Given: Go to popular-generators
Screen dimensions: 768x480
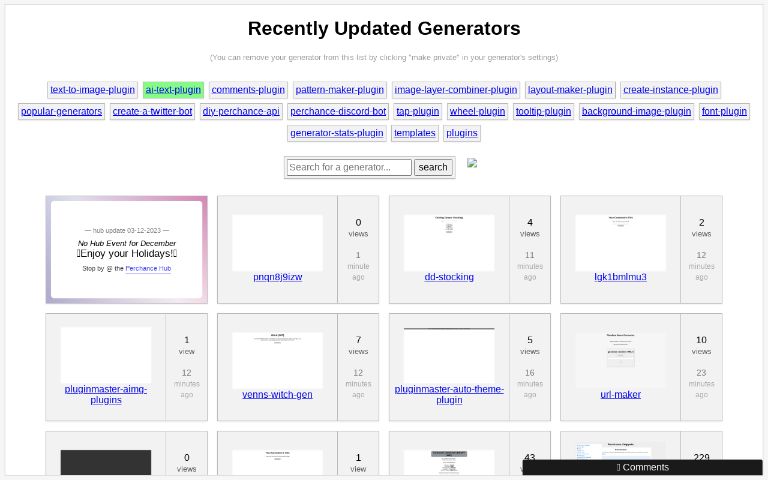Looking at the screenshot, I should [61, 111].
